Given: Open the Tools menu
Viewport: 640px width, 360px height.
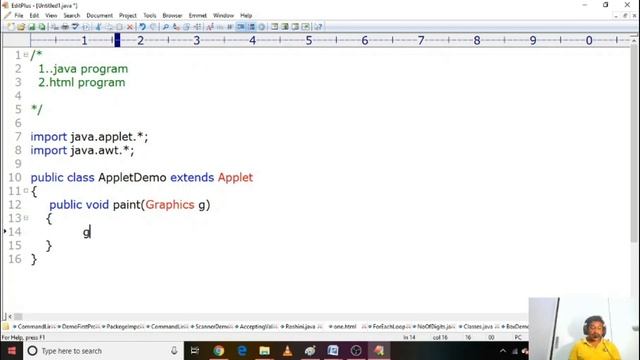Looking at the screenshot, I should pos(150,16).
